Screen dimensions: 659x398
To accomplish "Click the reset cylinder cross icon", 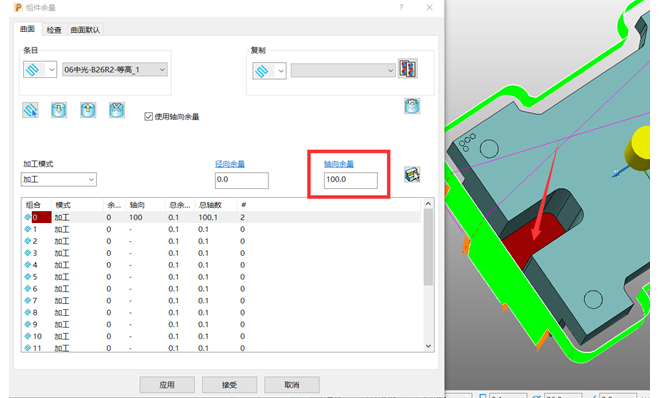I will (x=116, y=110).
